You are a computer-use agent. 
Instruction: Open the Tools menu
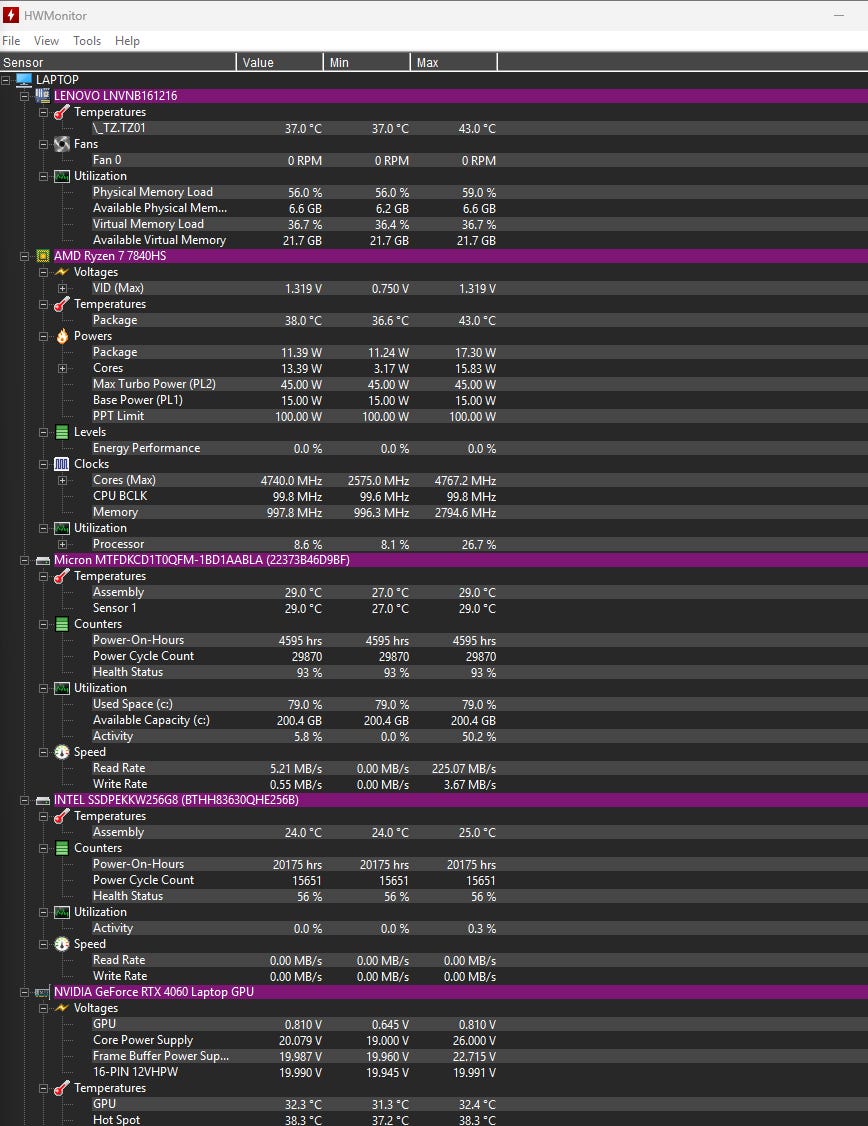click(87, 41)
